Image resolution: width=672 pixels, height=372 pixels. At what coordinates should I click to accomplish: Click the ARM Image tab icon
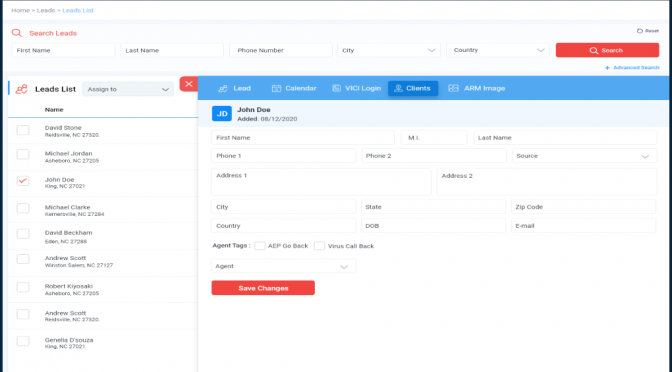pyautogui.click(x=453, y=88)
